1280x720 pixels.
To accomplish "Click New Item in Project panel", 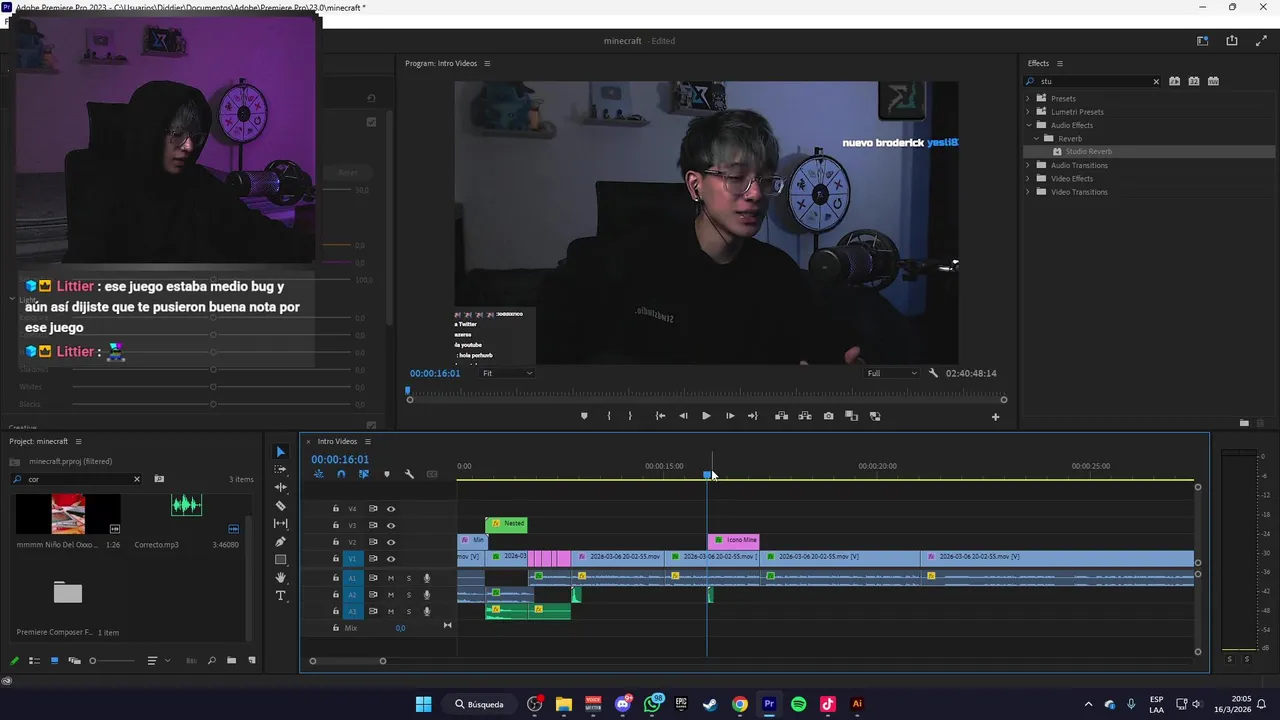I will tap(251, 661).
